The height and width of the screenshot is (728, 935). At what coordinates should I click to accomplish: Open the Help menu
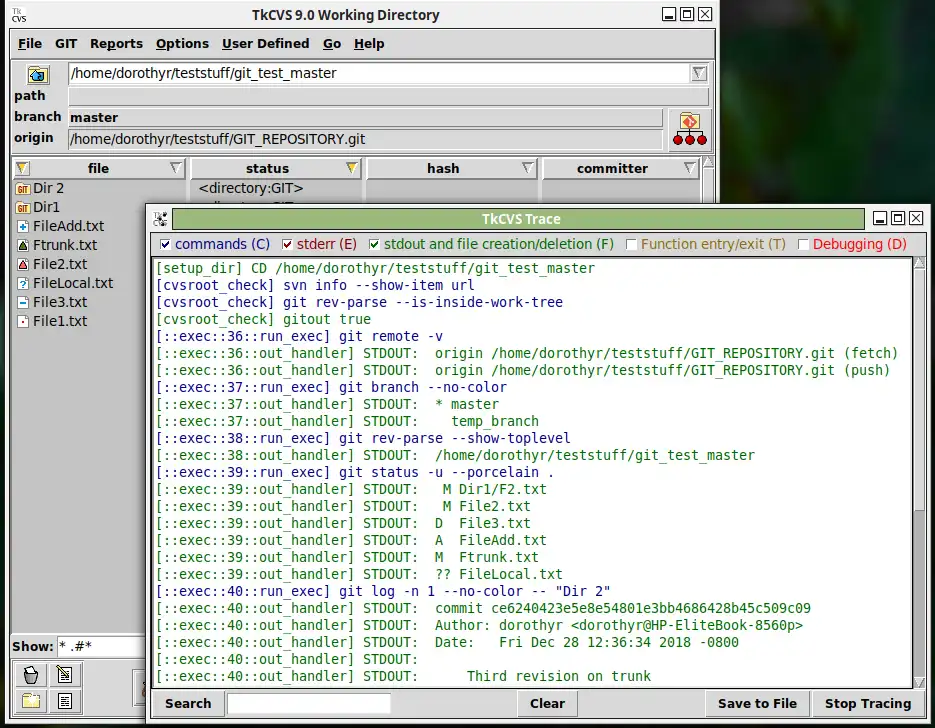coord(369,44)
